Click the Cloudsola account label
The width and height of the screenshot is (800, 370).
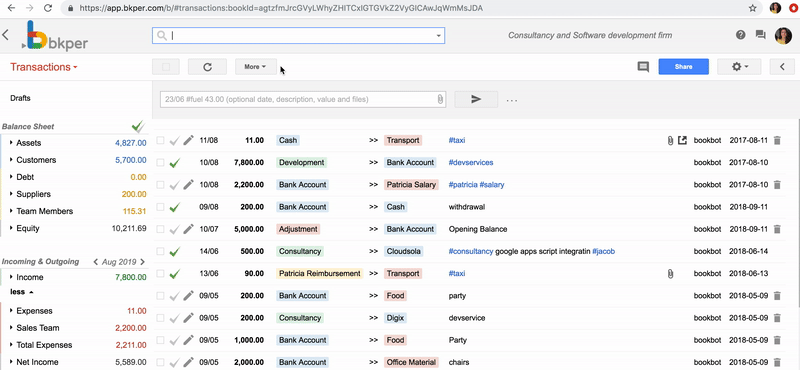(x=404, y=252)
